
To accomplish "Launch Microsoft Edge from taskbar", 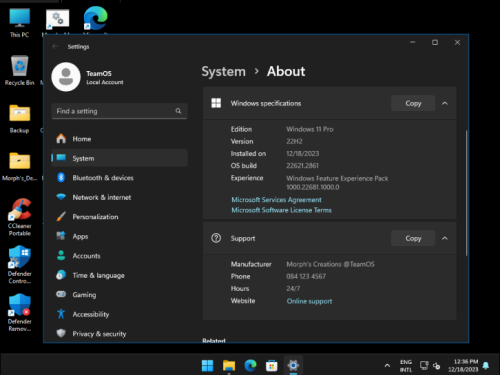I will tap(250, 366).
